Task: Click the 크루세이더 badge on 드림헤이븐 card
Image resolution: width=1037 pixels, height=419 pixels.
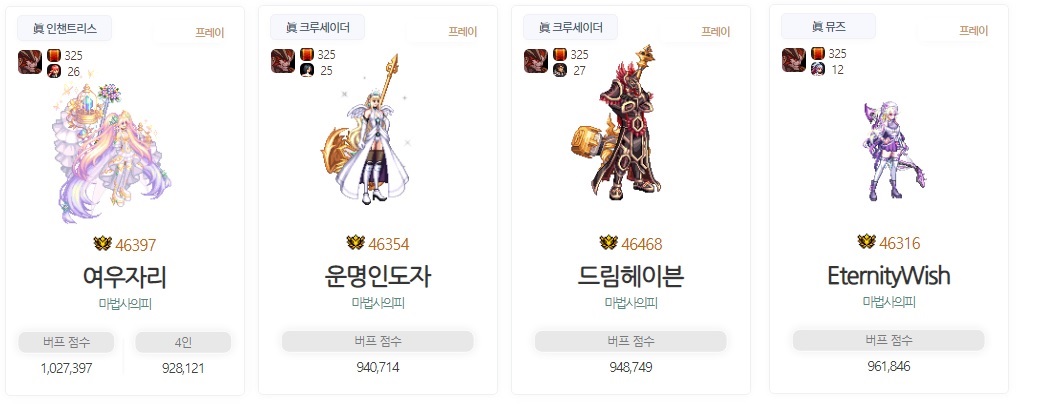Action: pos(570,28)
